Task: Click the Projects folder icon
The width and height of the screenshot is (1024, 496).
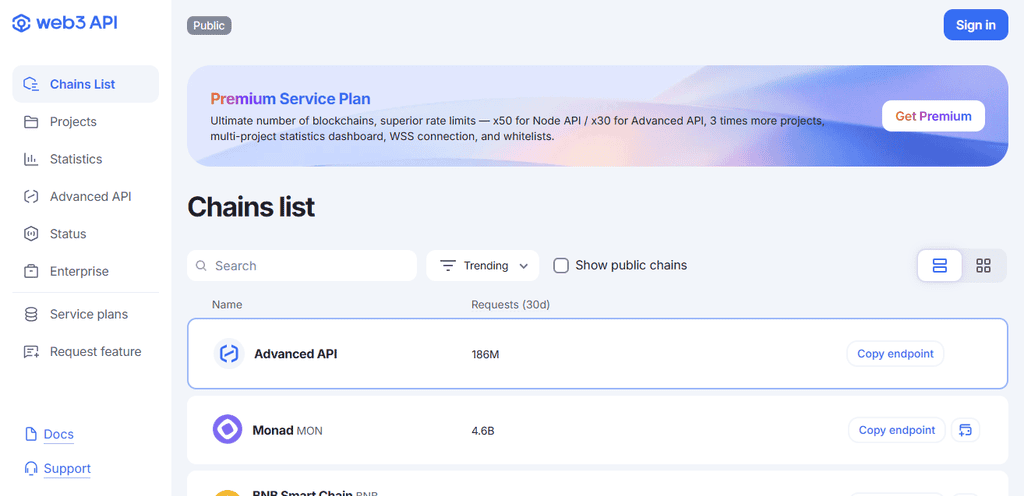Action: tap(31, 122)
